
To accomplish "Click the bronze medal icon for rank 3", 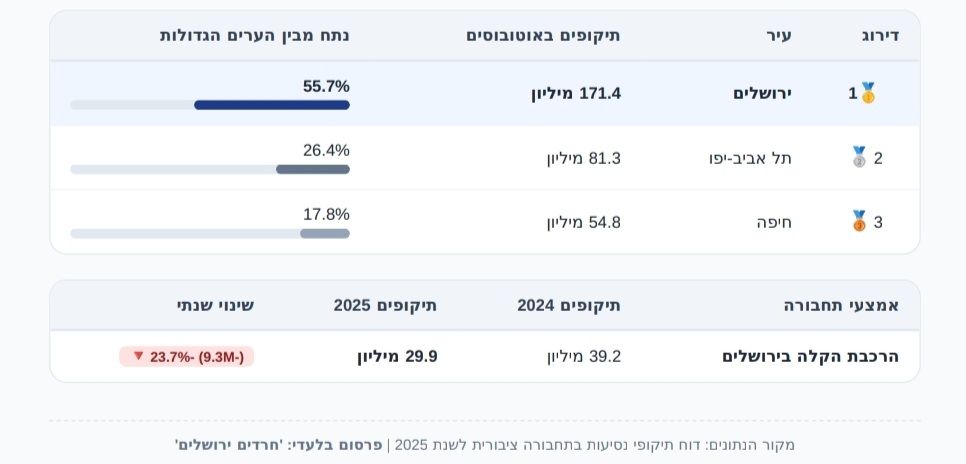I will point(859,222).
